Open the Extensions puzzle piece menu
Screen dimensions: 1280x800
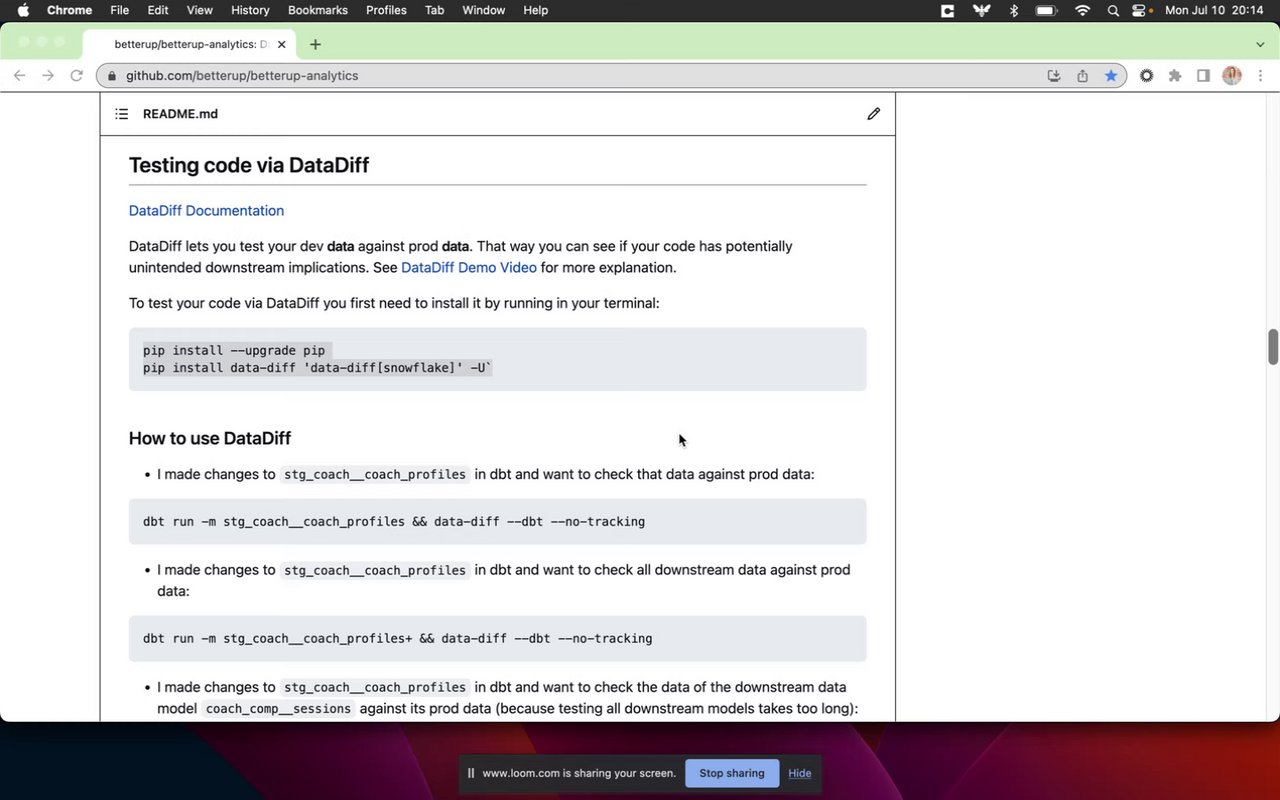pos(1175,76)
